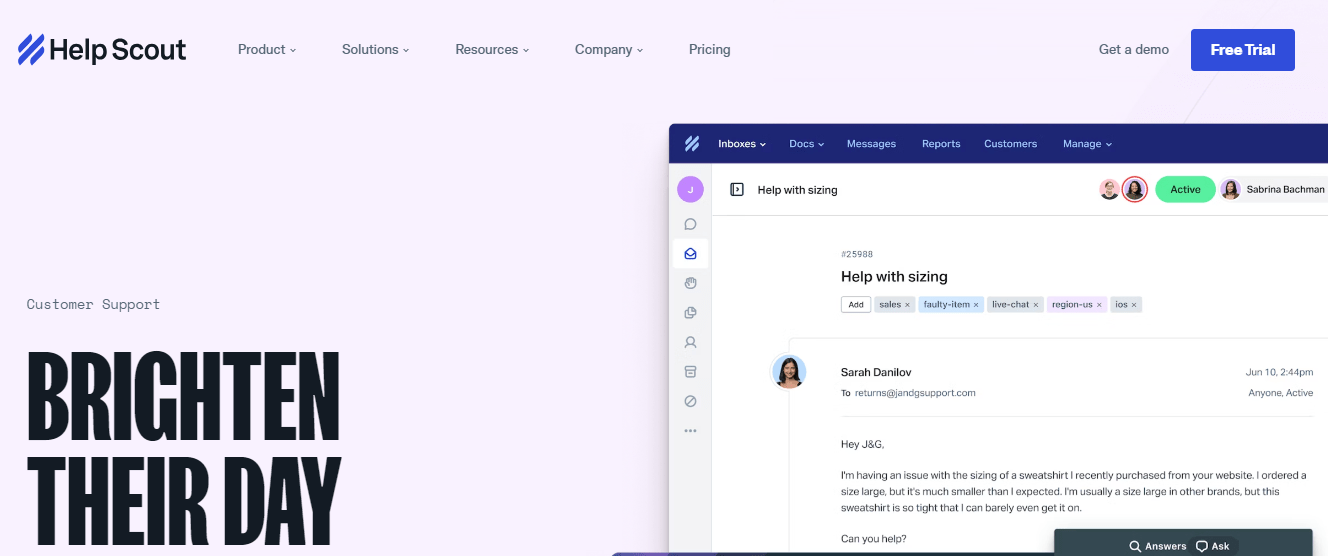Toggle the panel icon beside Help with sizing
1328x556 pixels.
pyautogui.click(x=737, y=189)
